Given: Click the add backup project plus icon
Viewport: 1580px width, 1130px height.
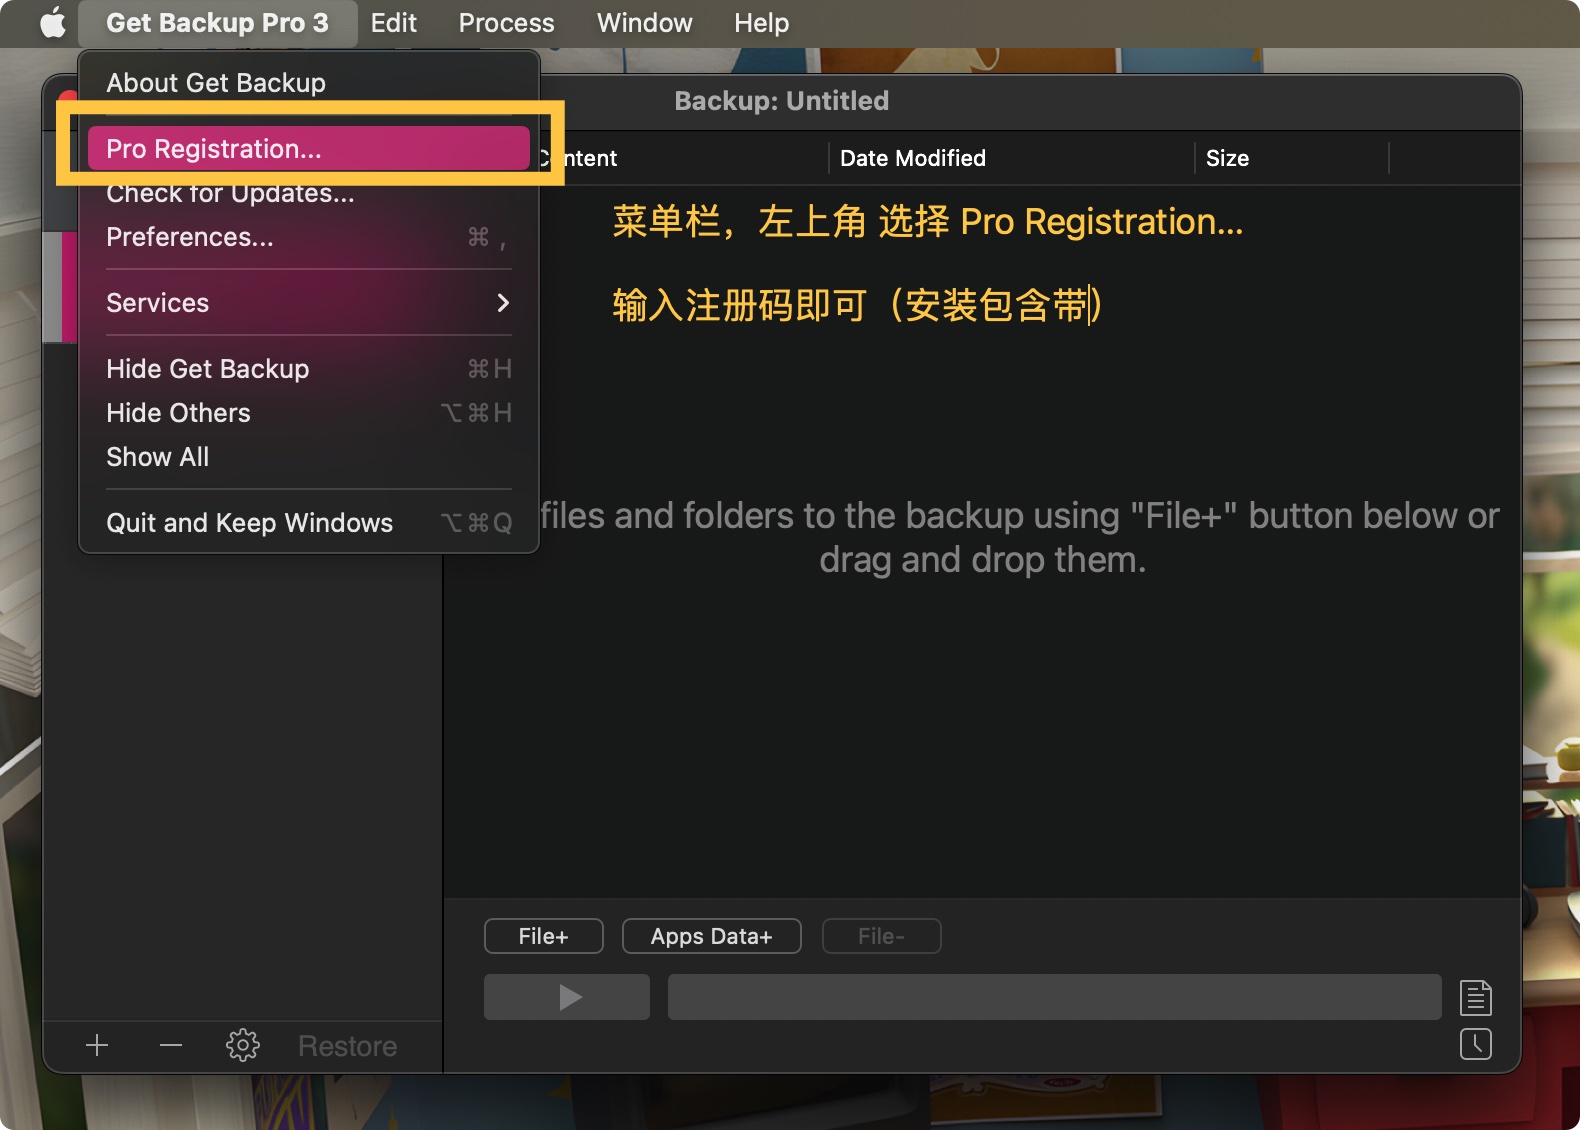Looking at the screenshot, I should [x=97, y=1045].
